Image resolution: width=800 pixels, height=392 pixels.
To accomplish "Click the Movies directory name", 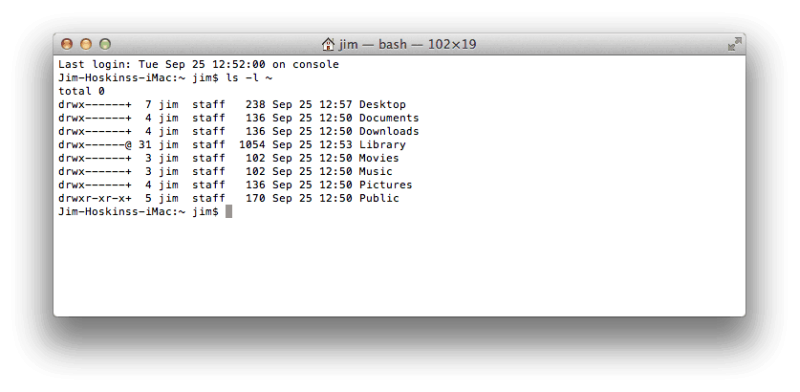I will click(379, 158).
